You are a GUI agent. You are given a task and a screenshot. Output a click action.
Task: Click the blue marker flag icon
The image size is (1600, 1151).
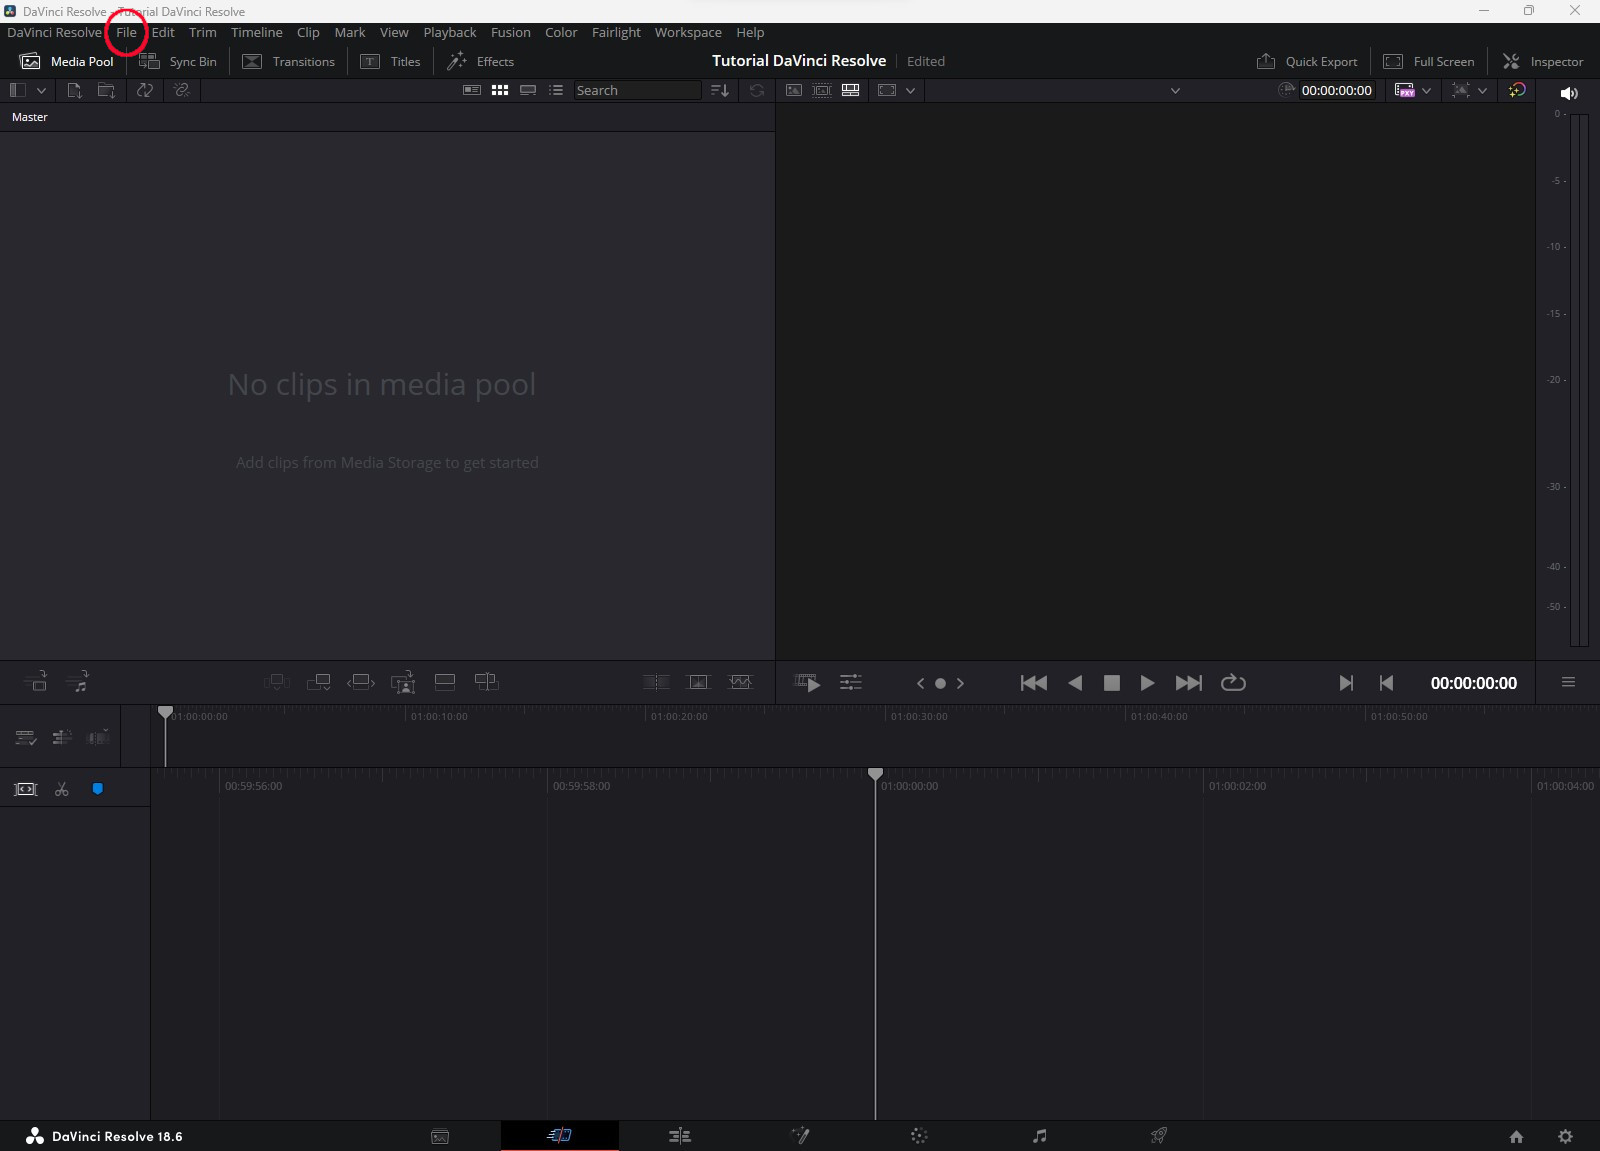[x=98, y=789]
